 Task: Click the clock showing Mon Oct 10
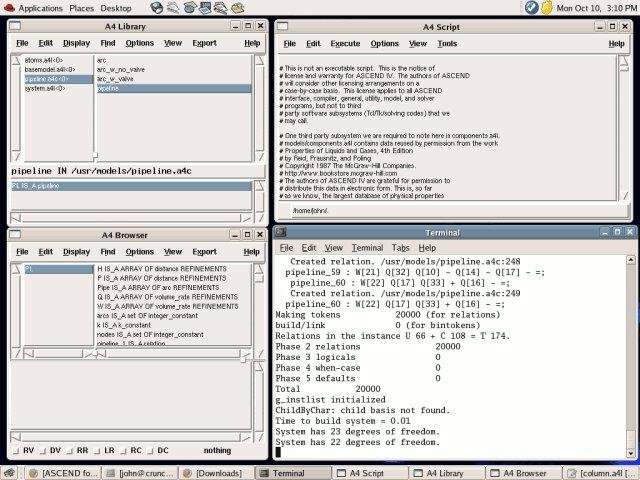coord(597,8)
